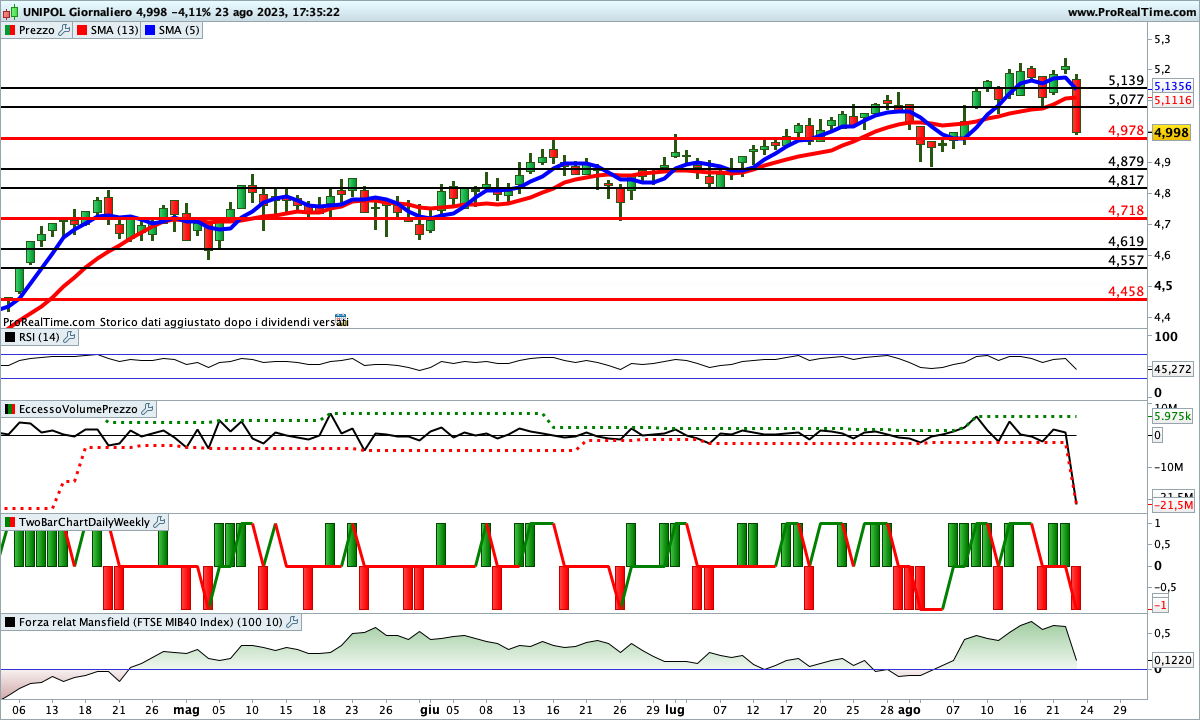Open the Forza relat Mansfield settings wrench

(292, 622)
